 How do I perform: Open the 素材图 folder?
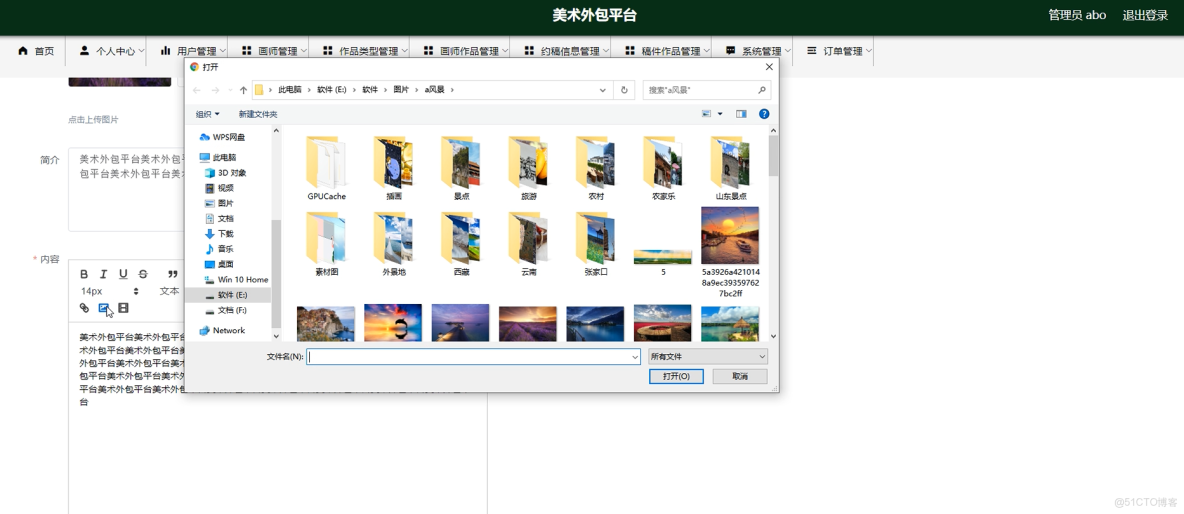pos(326,244)
